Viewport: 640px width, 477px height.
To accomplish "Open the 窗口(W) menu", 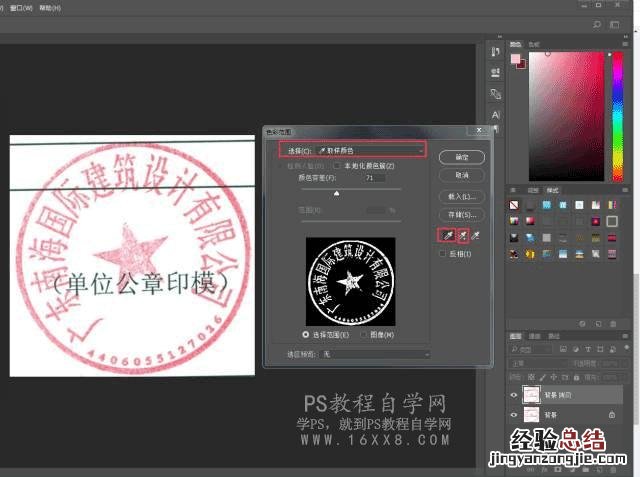I will (18, 7).
